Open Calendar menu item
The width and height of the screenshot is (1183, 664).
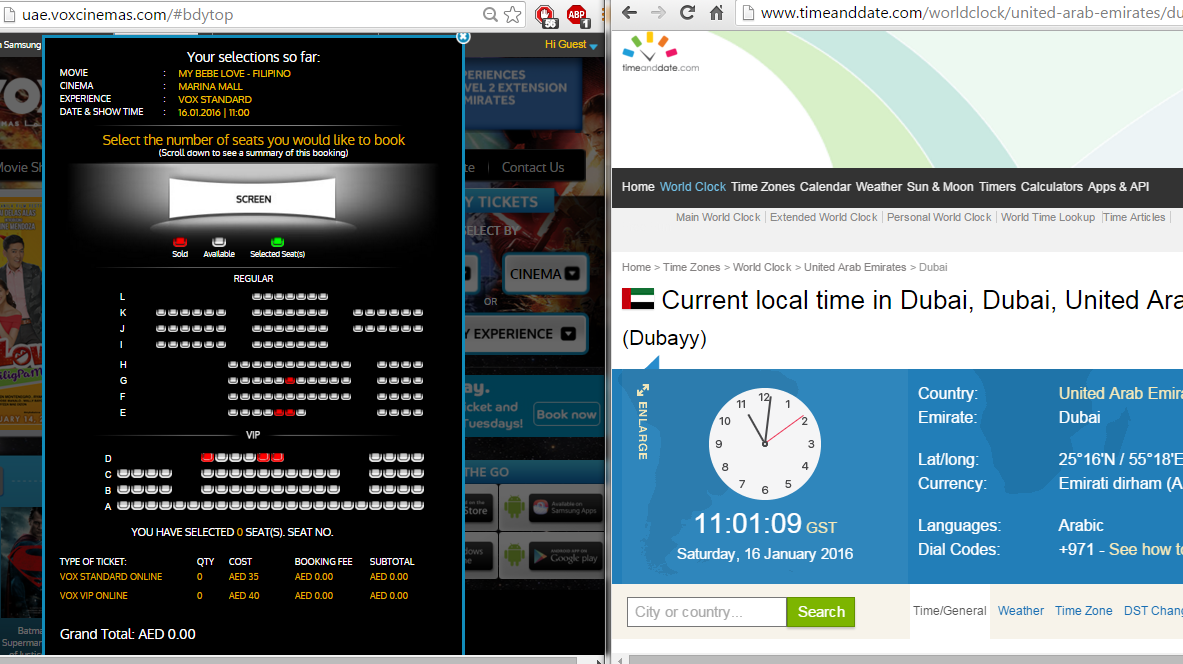[825, 186]
